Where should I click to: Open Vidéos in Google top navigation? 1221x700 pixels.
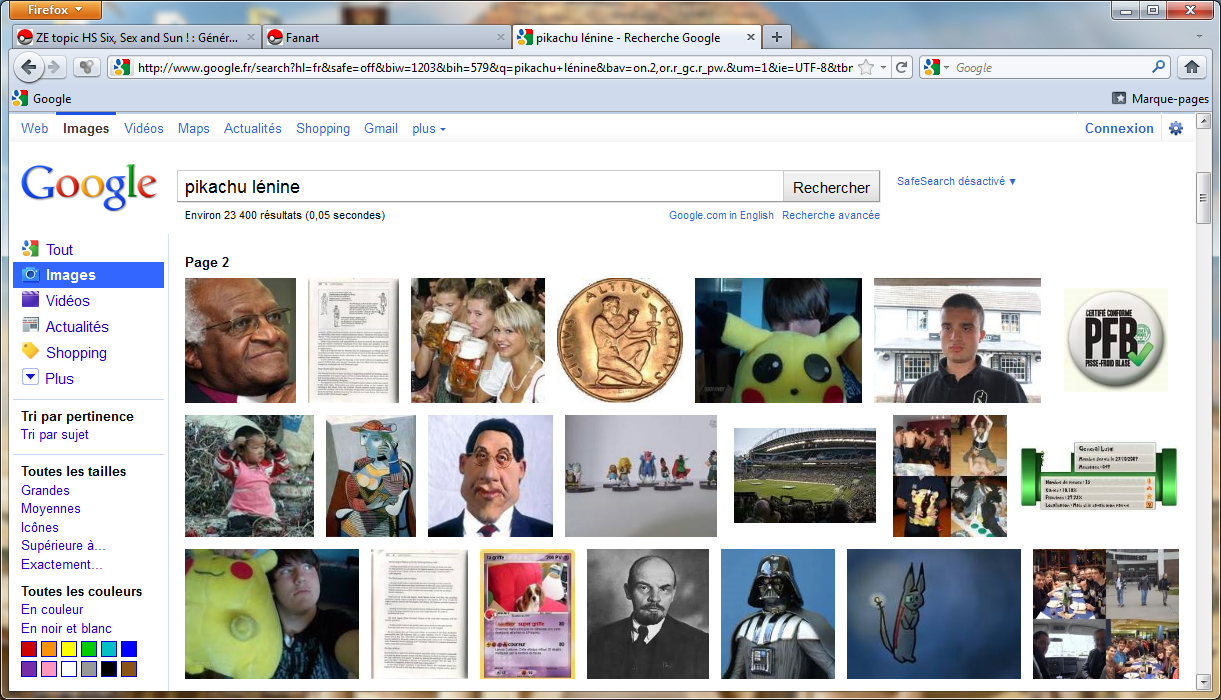pos(144,128)
